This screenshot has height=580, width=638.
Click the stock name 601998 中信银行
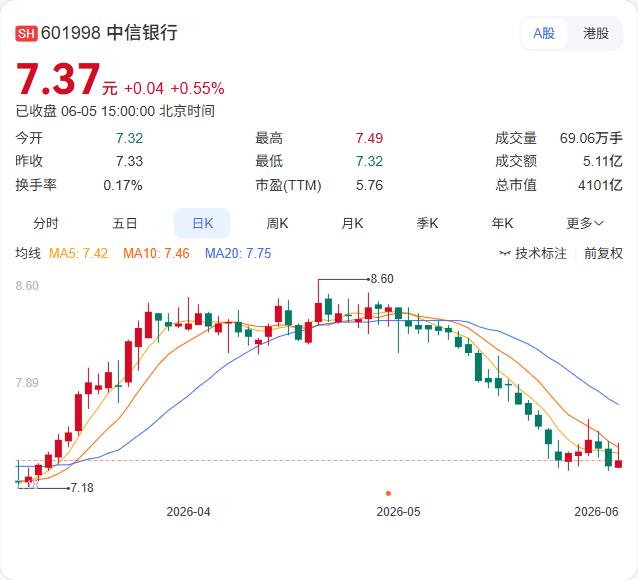(x=109, y=33)
